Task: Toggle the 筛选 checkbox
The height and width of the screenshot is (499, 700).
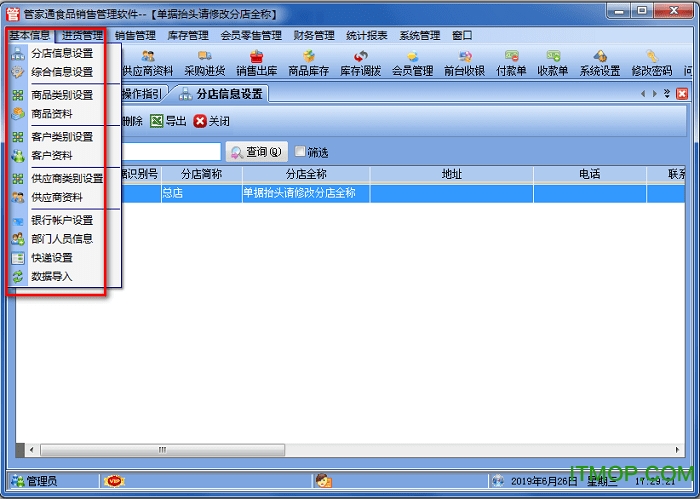Action: tap(301, 152)
